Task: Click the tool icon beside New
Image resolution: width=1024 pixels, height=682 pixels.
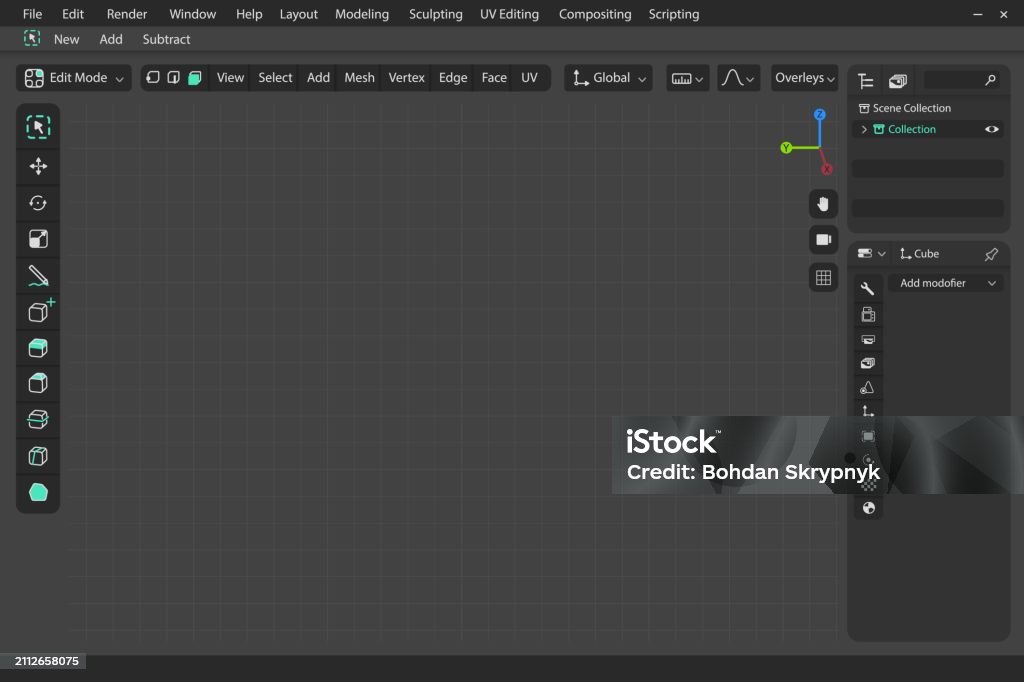Action: 32,39
